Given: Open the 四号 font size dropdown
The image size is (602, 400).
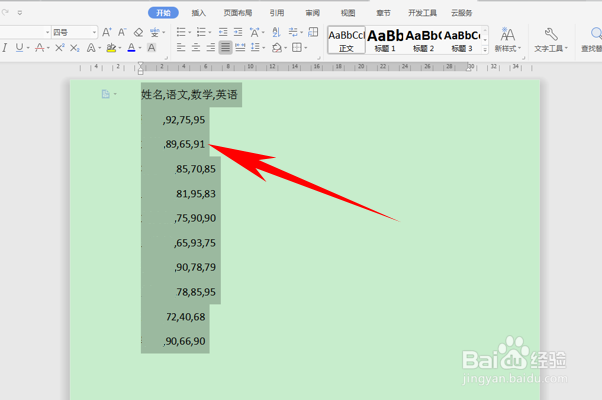Looking at the screenshot, I should (x=94, y=33).
